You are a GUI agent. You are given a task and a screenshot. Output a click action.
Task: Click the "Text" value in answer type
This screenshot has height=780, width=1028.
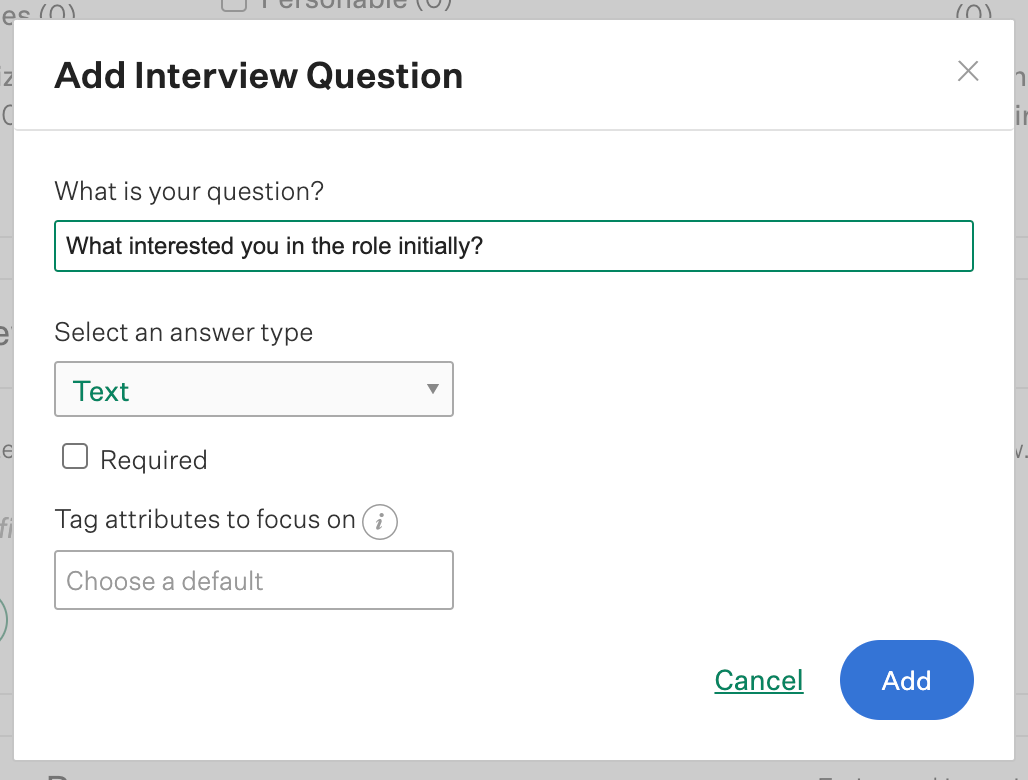[101, 391]
